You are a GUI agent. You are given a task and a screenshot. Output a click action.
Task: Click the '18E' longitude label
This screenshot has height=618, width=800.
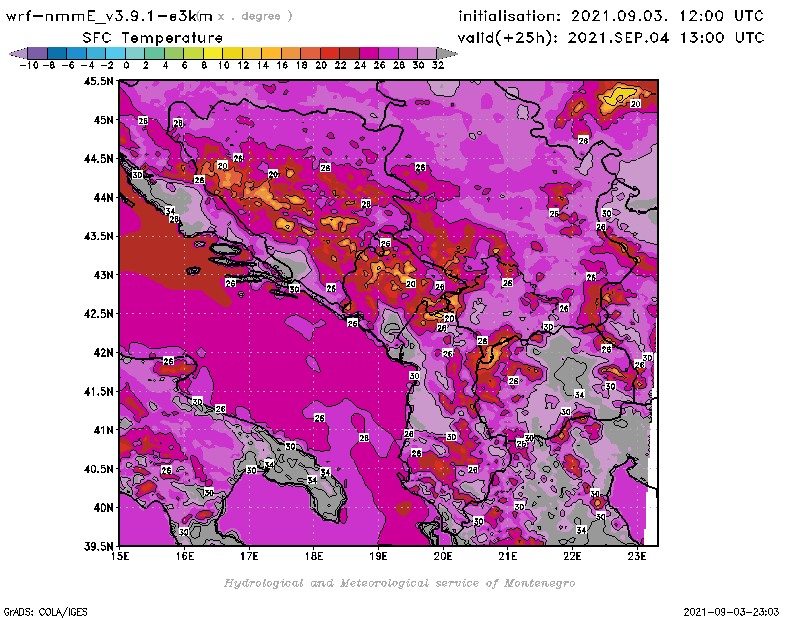pyautogui.click(x=314, y=556)
